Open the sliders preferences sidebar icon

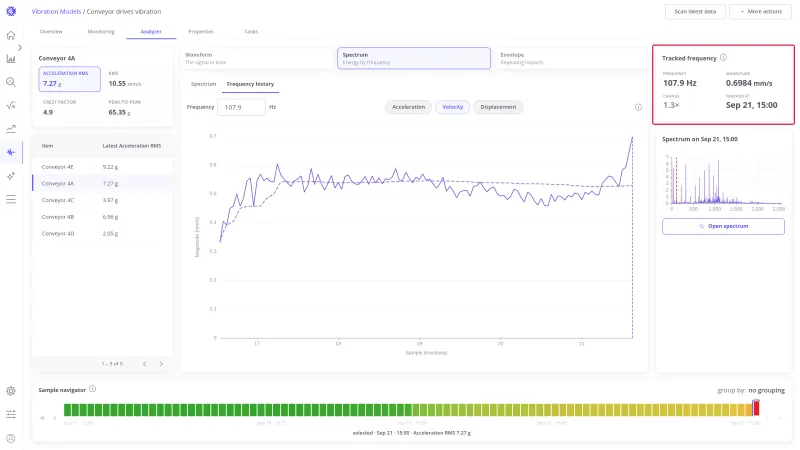[11, 414]
